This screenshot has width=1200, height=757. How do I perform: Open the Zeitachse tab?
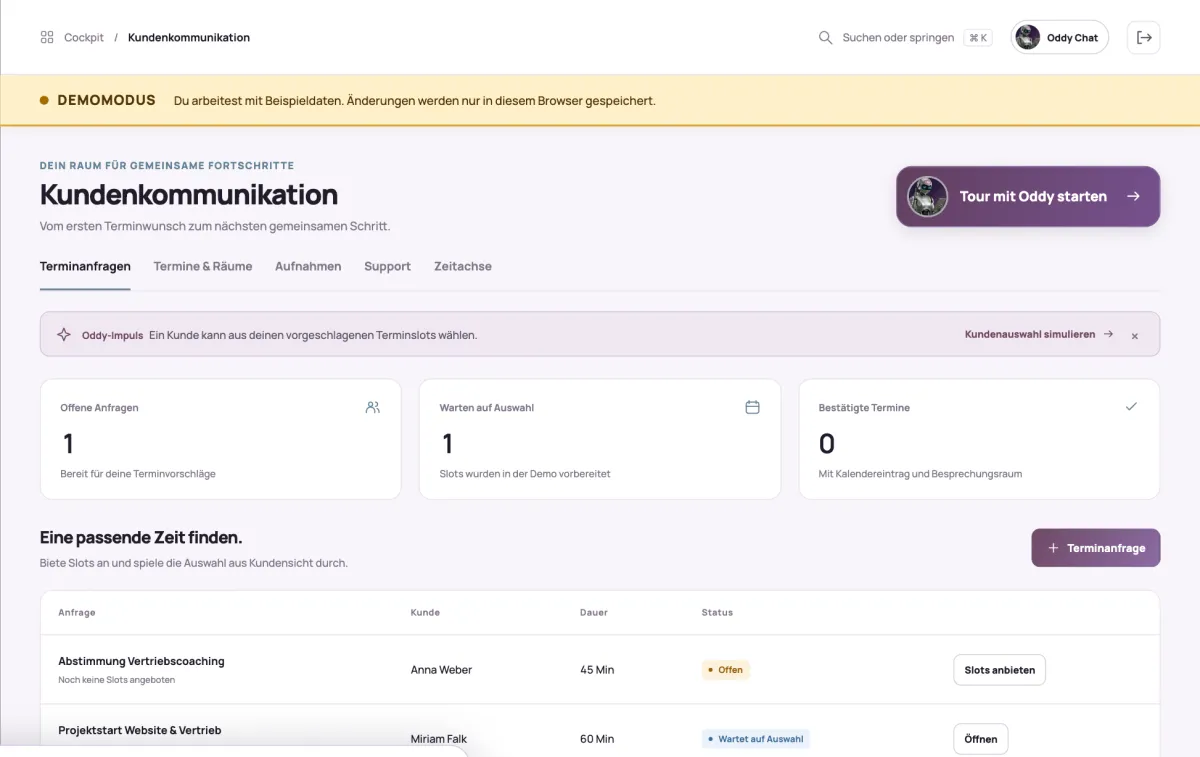(463, 267)
